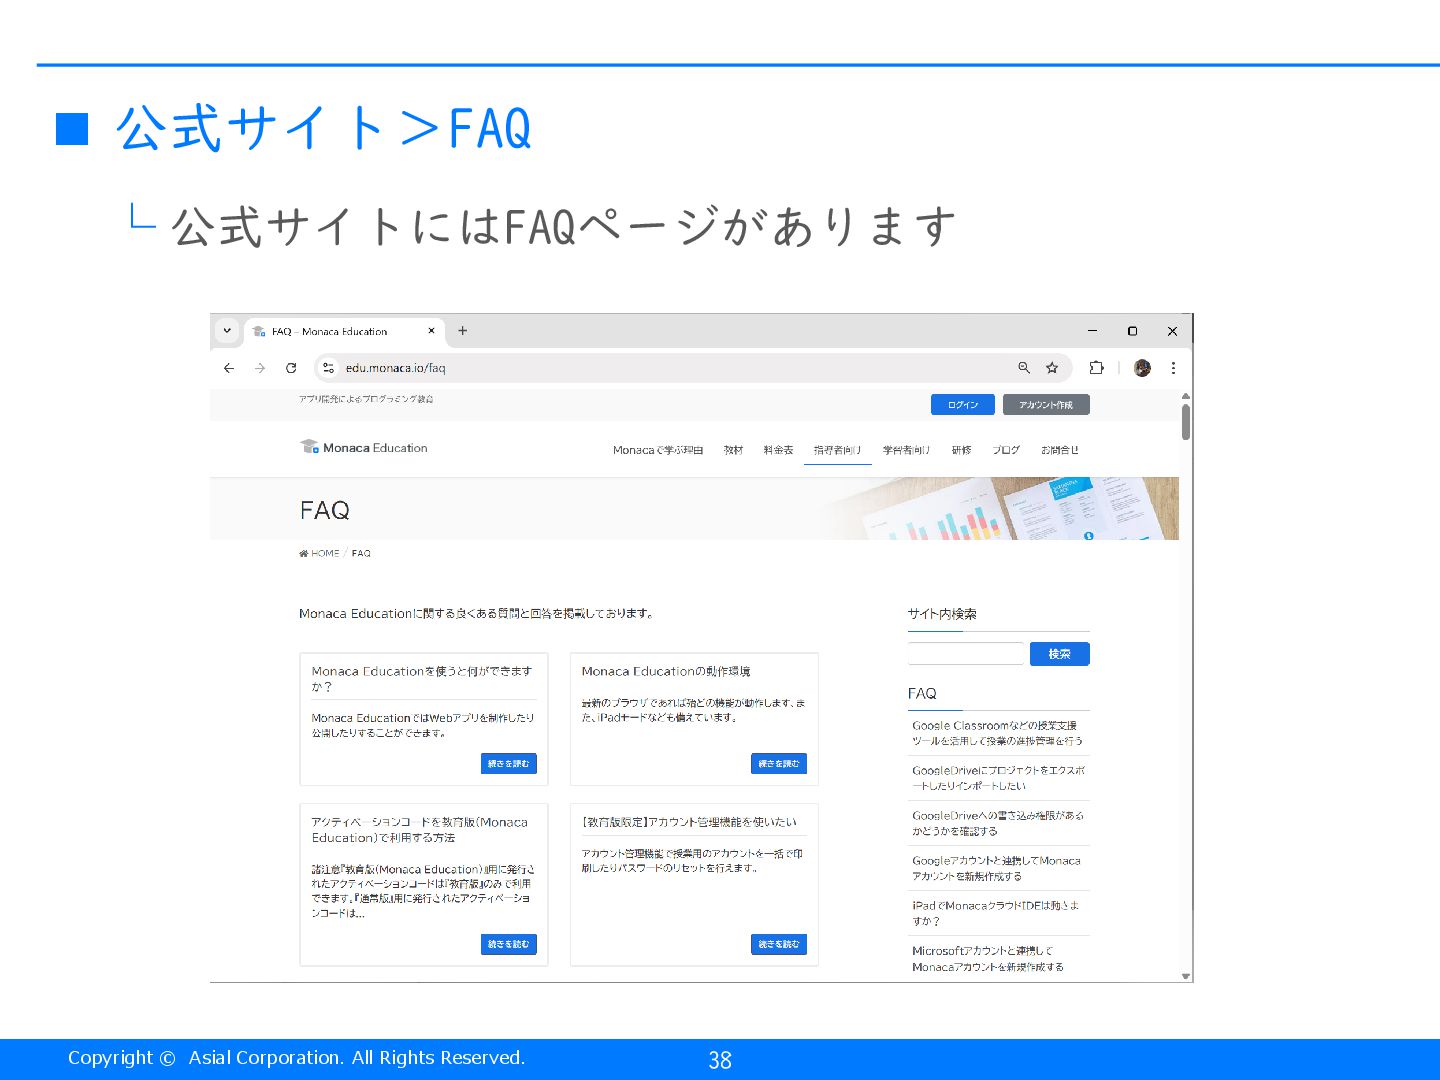Open the Chrome three-dot menu
Viewport: 1440px width, 1080px height.
pyautogui.click(x=1173, y=368)
